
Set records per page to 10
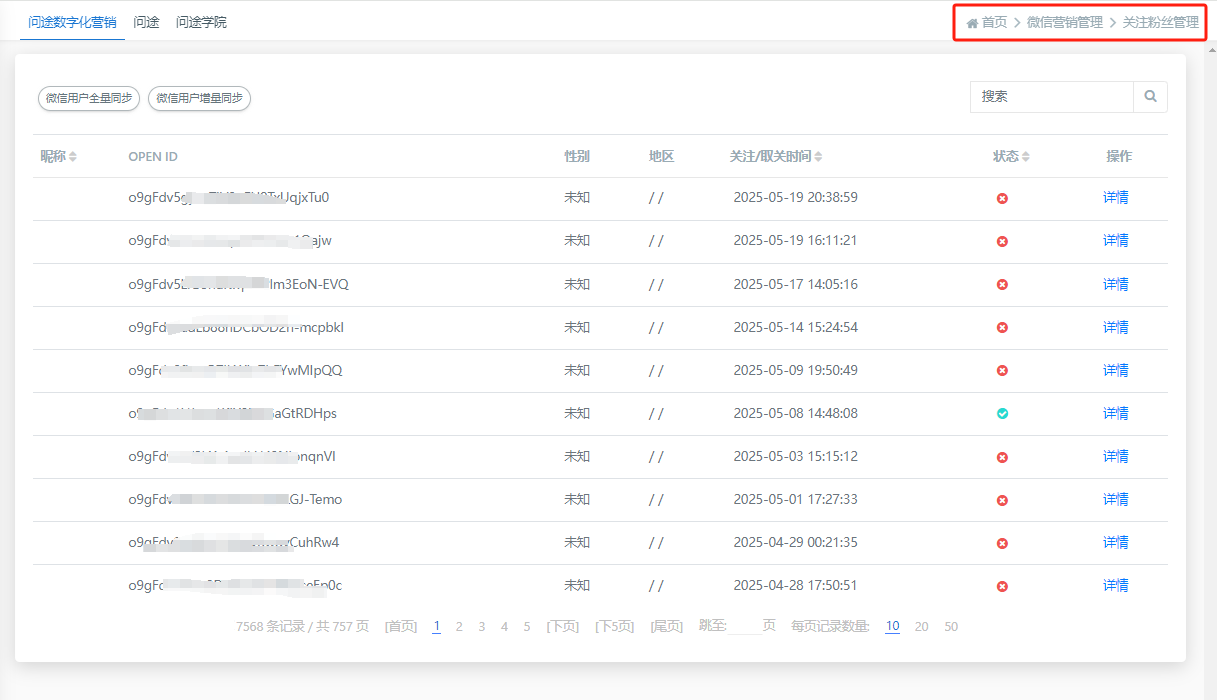coord(892,627)
